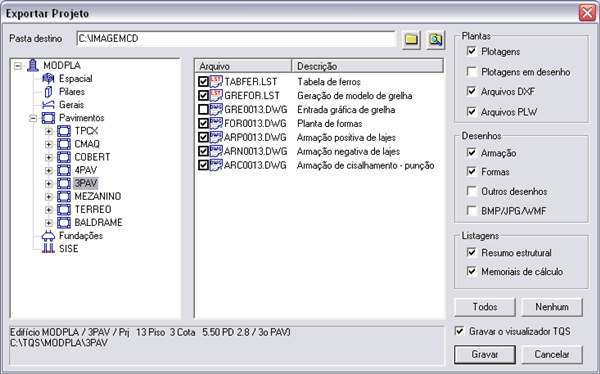Screen dimensions: 600x374
Task: Toggle the Formas drawings checkbox
Action: tap(472, 171)
